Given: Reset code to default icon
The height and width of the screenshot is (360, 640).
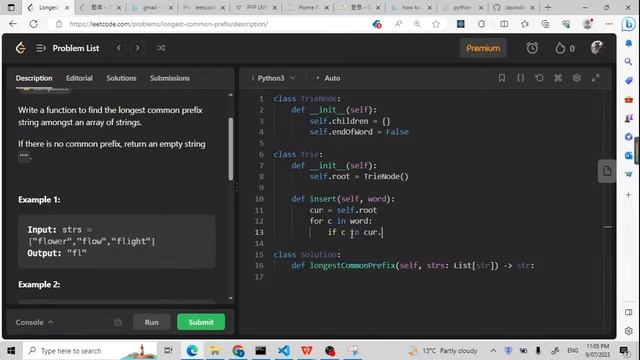Looking at the screenshot, I should 539,78.
